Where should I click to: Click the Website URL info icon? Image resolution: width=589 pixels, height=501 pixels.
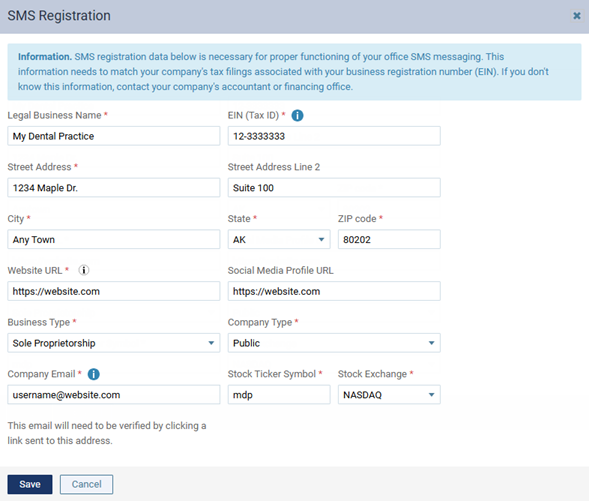(x=84, y=270)
